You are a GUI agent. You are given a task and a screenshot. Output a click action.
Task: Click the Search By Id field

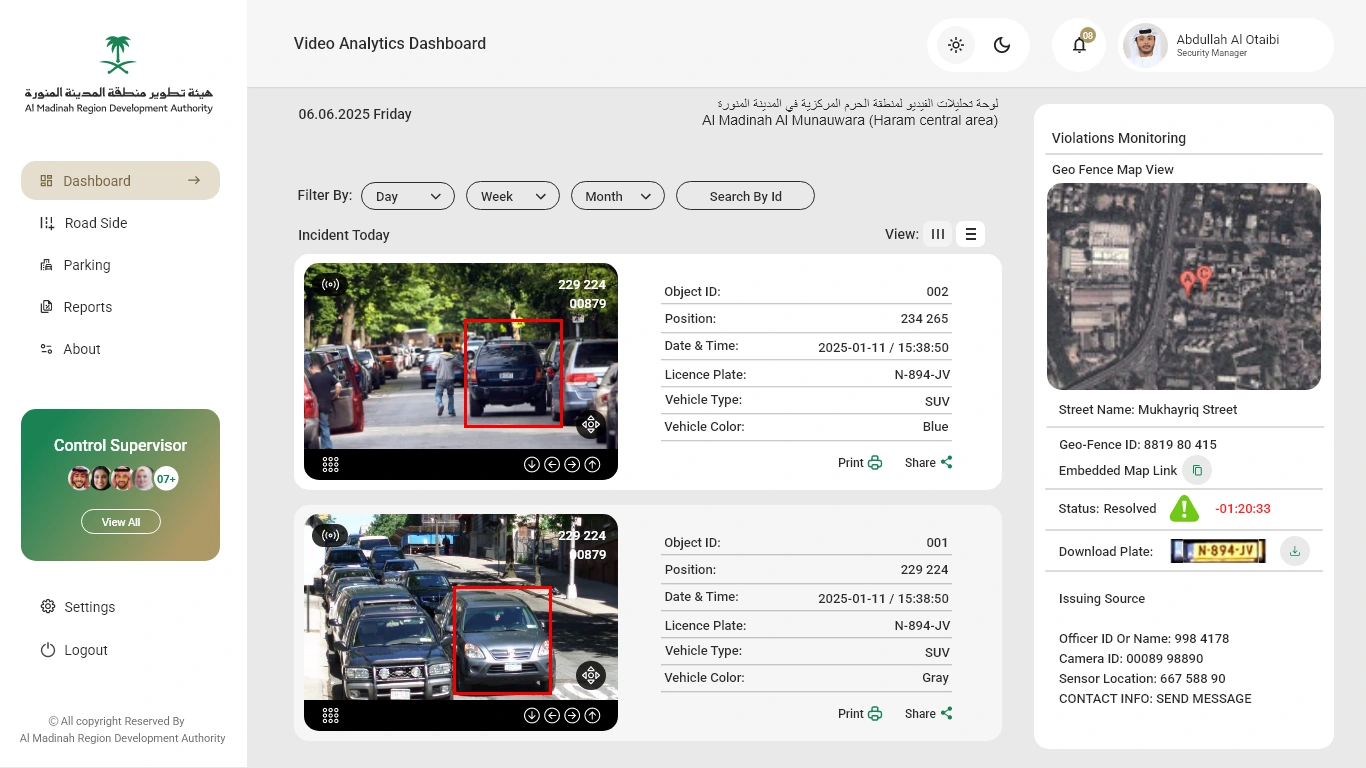pos(745,196)
